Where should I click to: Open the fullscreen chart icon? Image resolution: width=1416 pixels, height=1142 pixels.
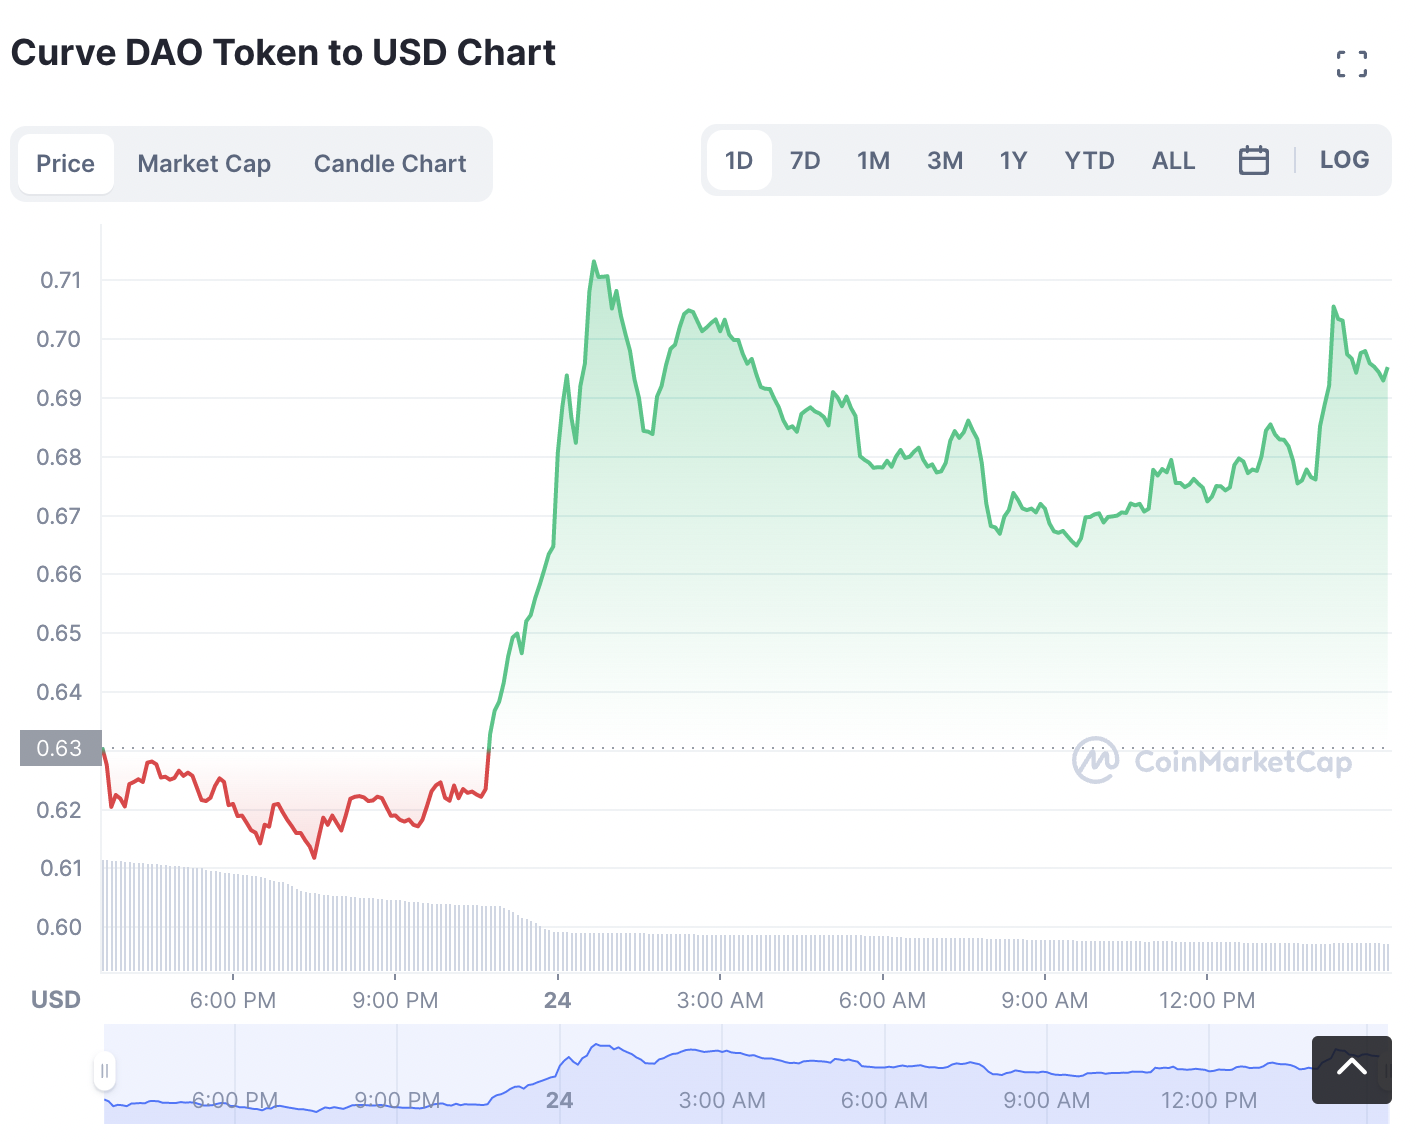click(x=1351, y=64)
